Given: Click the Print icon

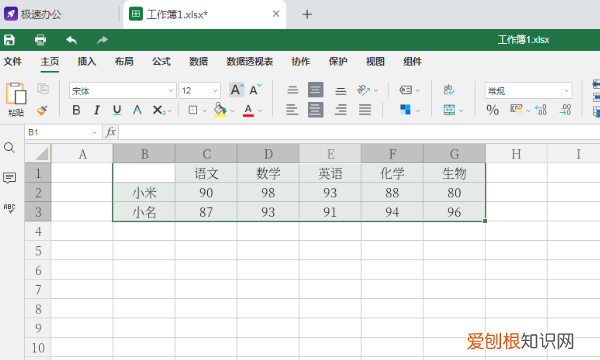Looking at the screenshot, I should pyautogui.click(x=40, y=40).
